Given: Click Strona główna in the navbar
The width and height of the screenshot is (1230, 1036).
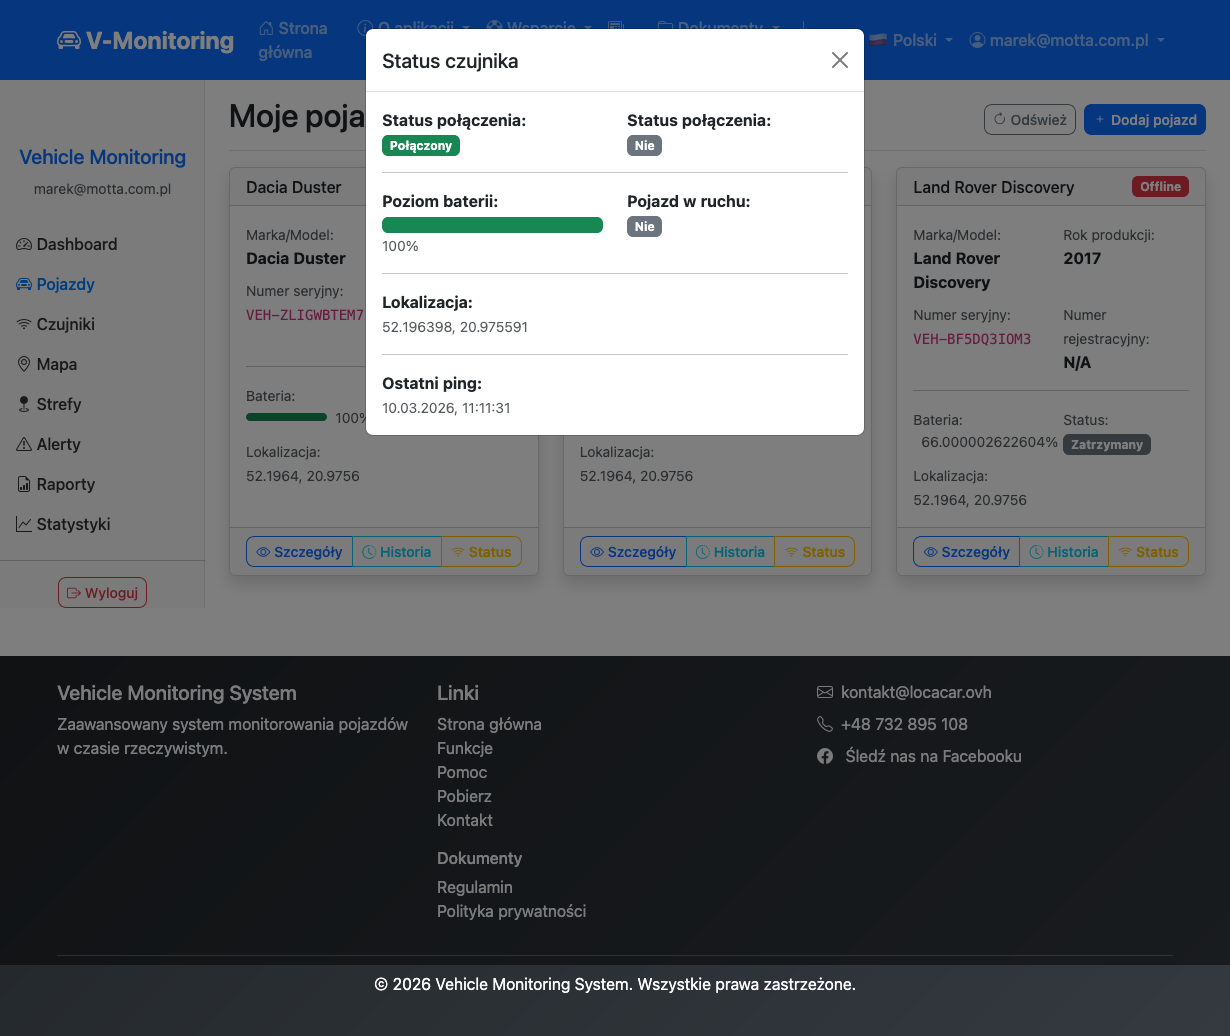Looking at the screenshot, I should 292,40.
